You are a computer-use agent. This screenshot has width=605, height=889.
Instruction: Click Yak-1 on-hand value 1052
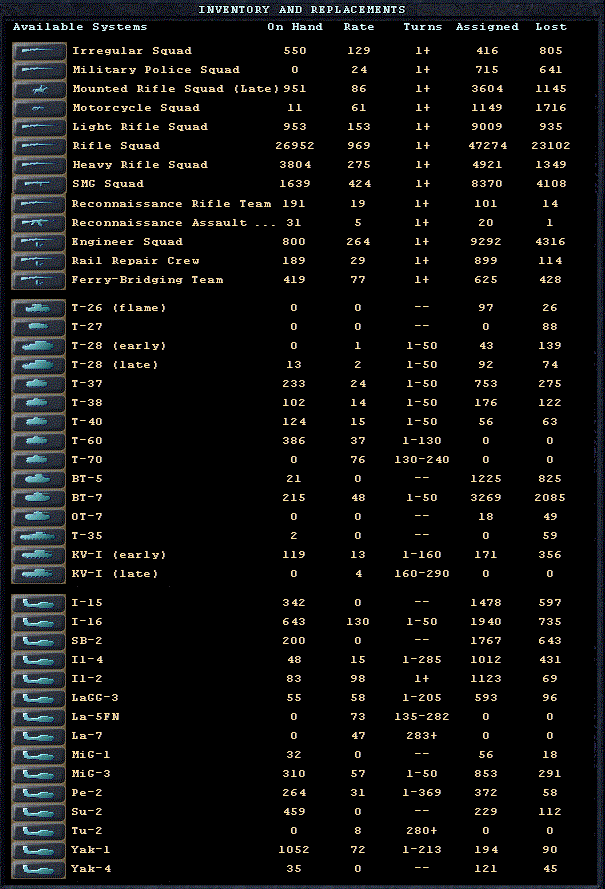(294, 850)
